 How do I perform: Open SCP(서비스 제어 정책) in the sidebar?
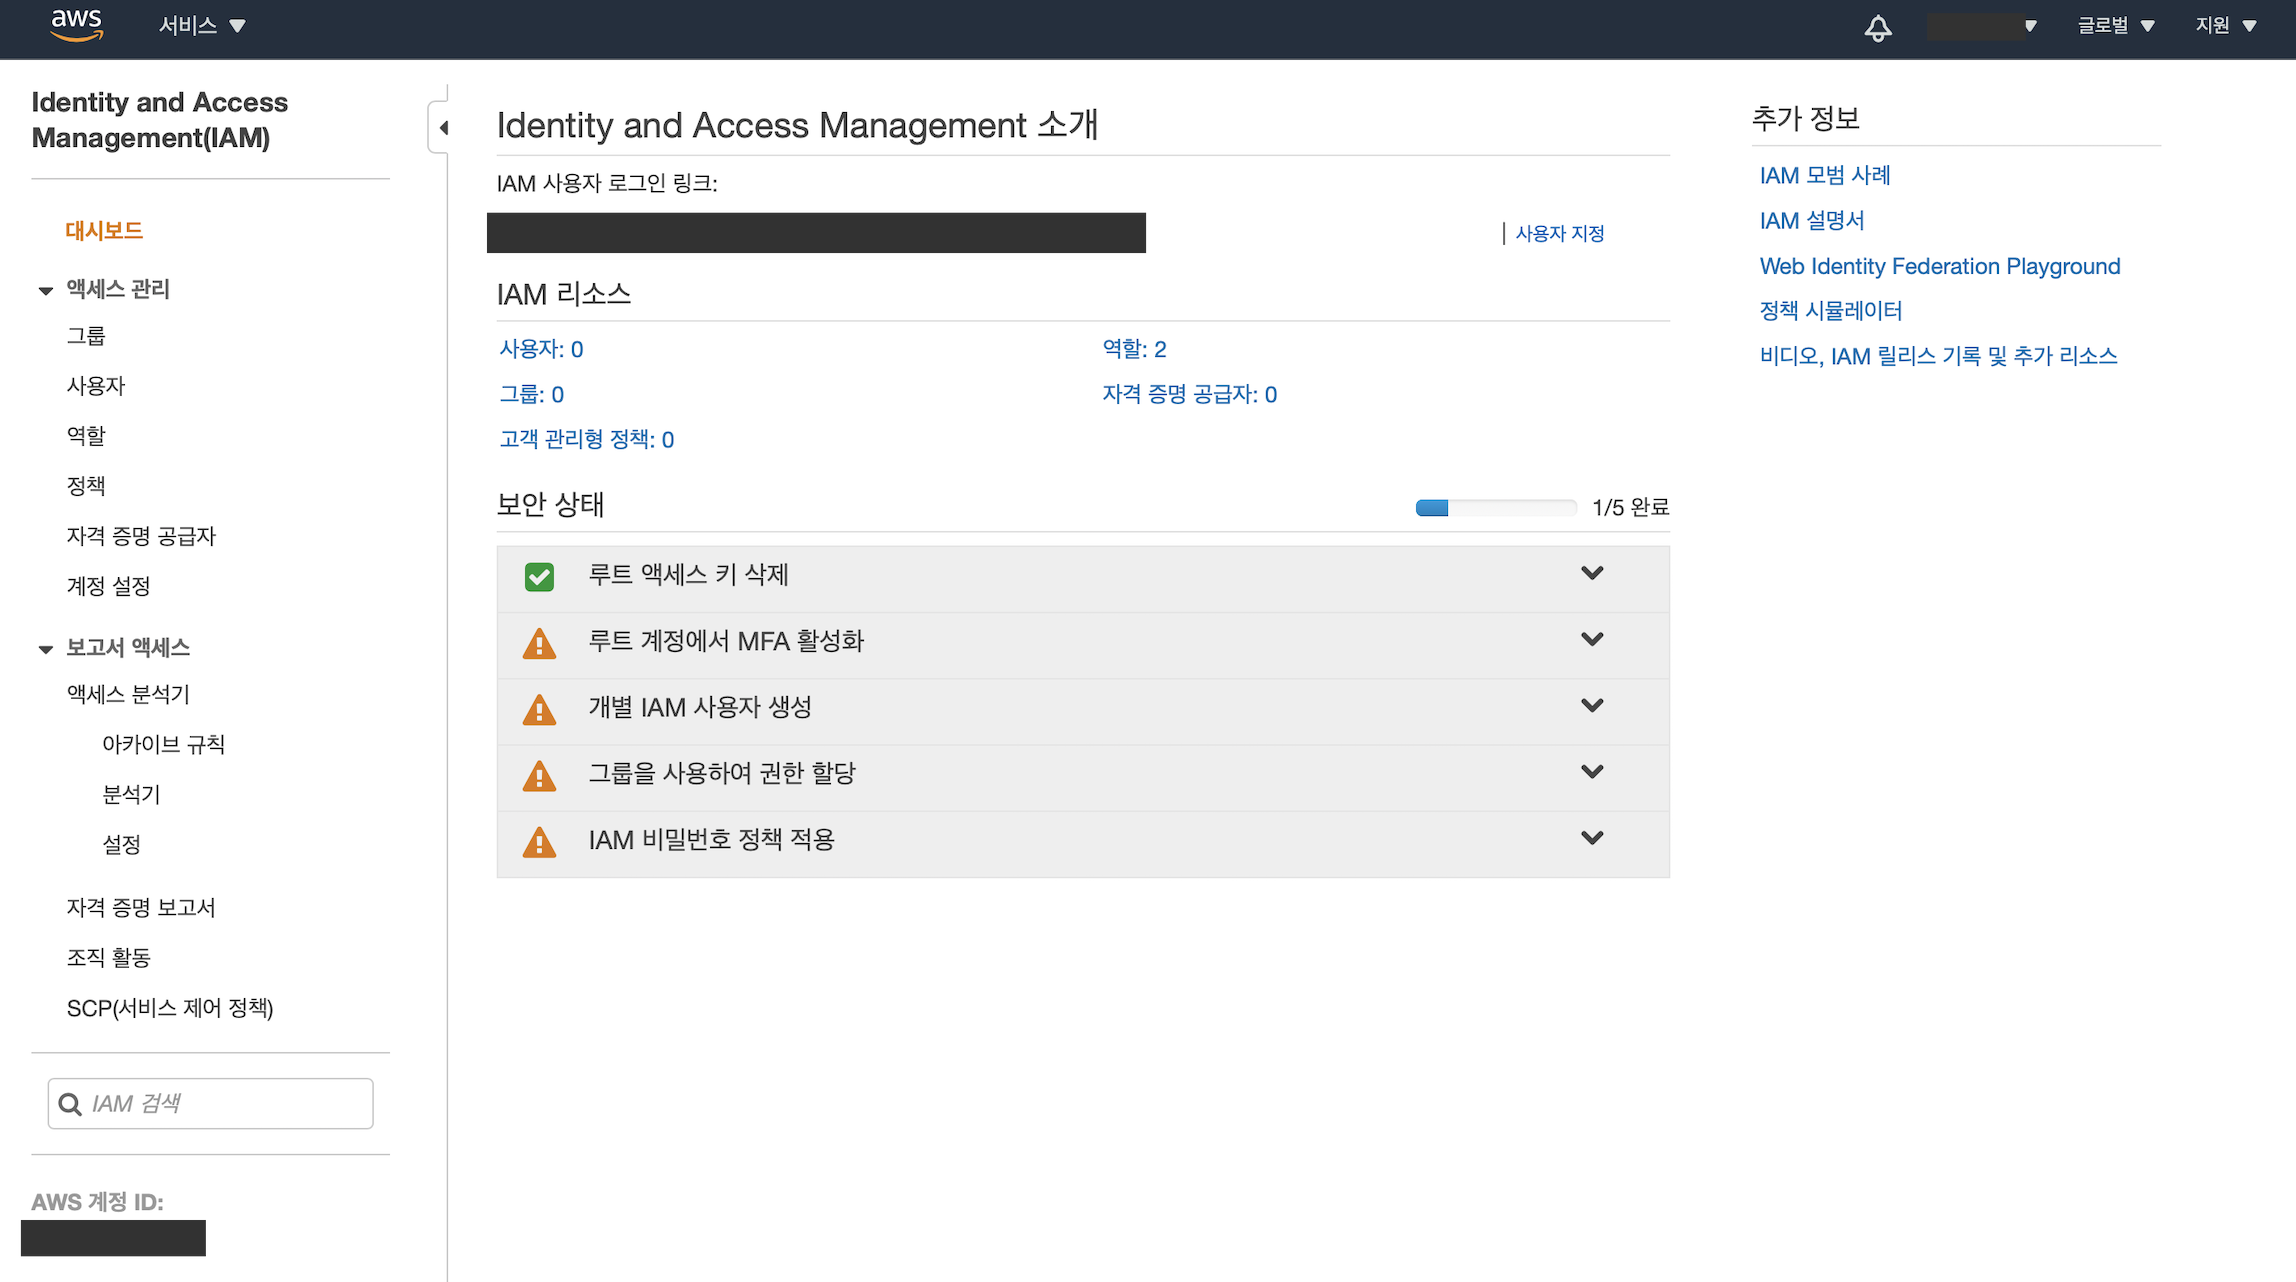click(x=170, y=1008)
